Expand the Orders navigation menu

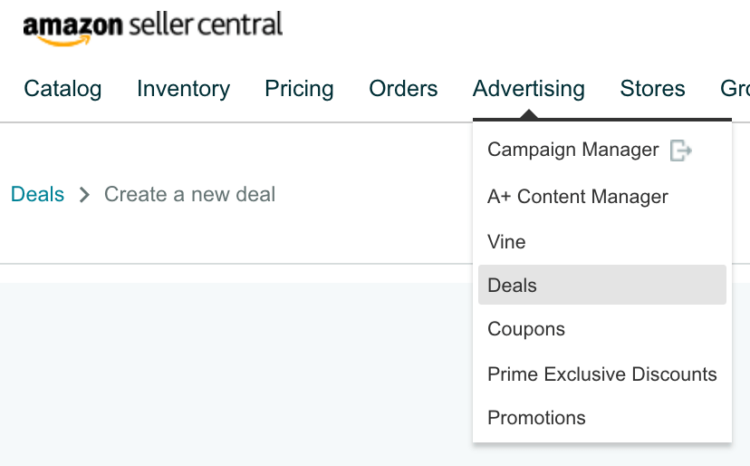coord(403,89)
